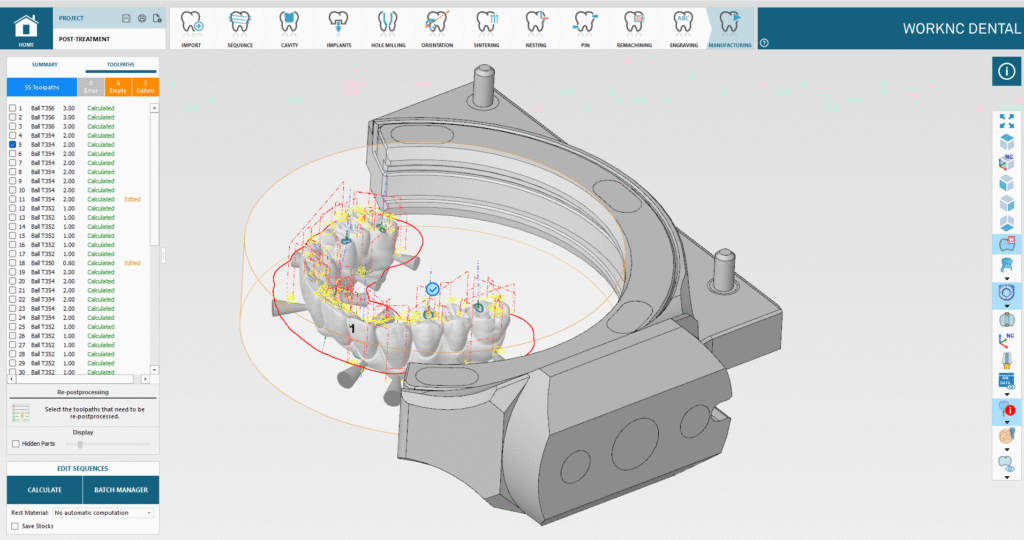Screen dimensions: 1024x540
Task: Click the blue checkmark marker on the model
Action: tap(432, 289)
